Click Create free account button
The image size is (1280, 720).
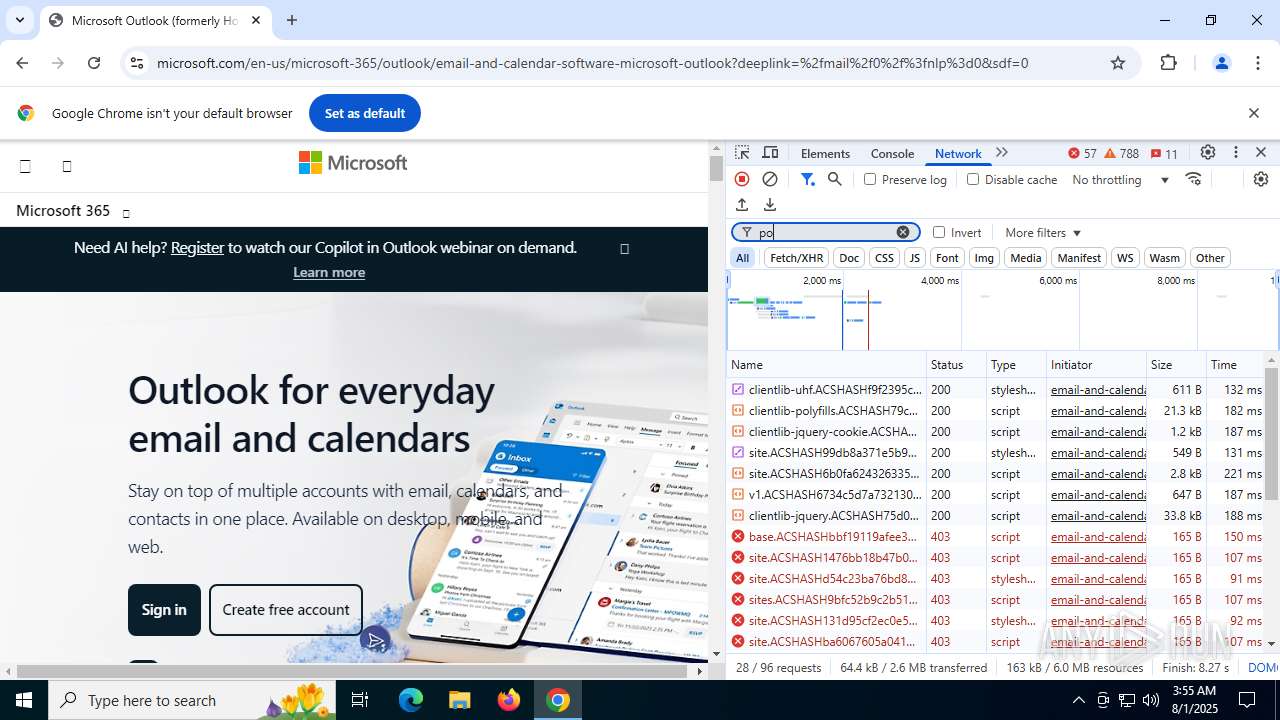click(286, 610)
